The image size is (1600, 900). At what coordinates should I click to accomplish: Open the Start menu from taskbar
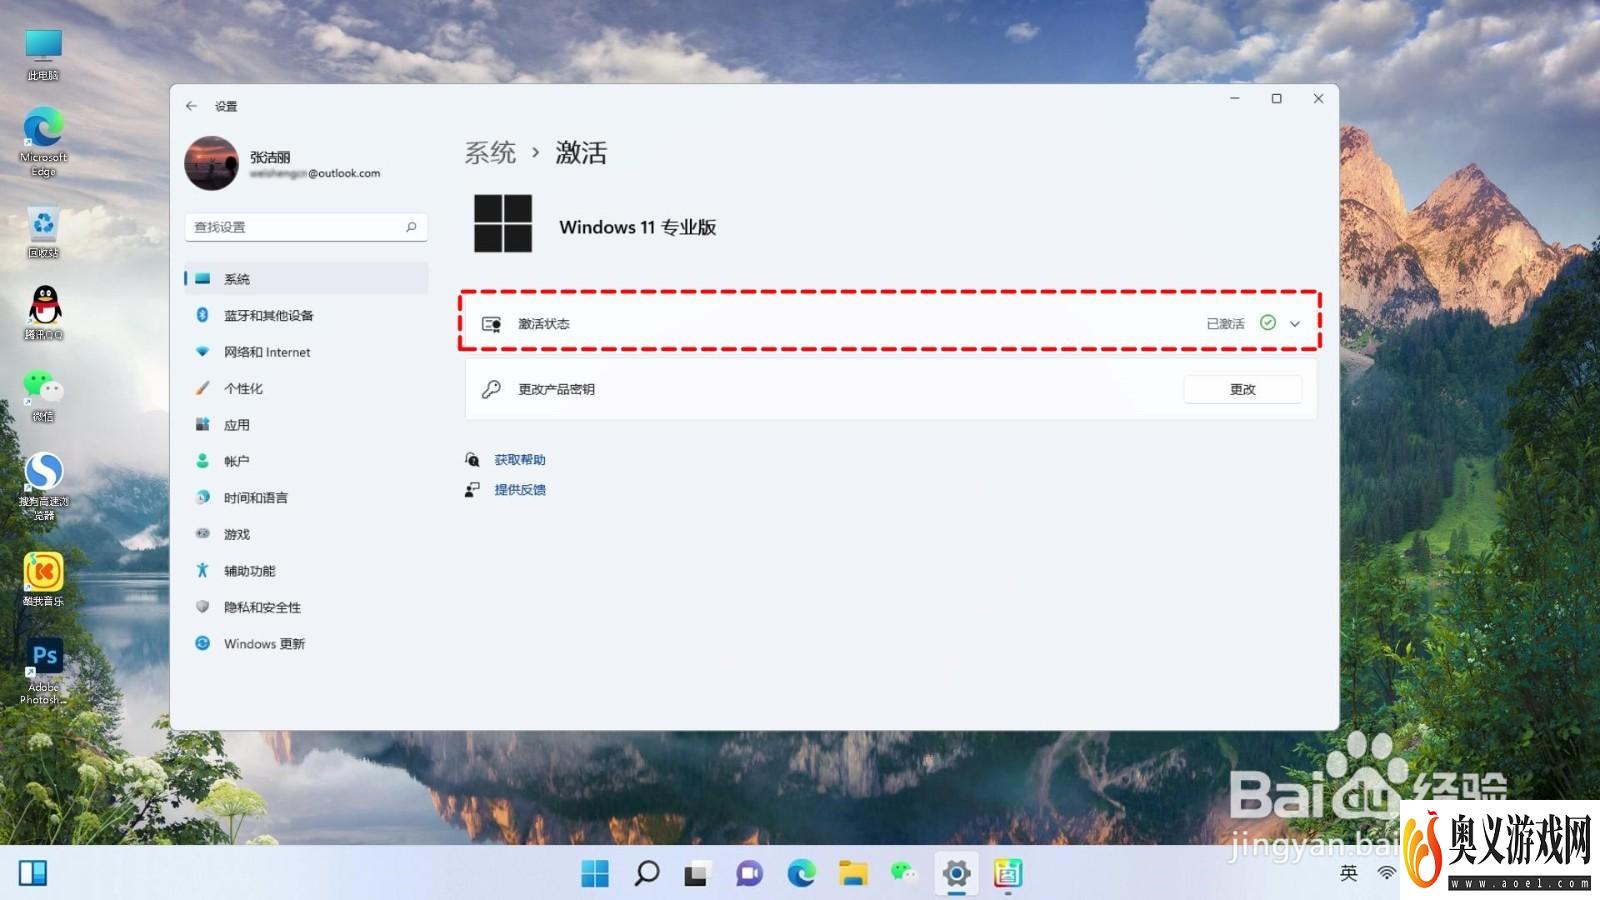[x=595, y=873]
